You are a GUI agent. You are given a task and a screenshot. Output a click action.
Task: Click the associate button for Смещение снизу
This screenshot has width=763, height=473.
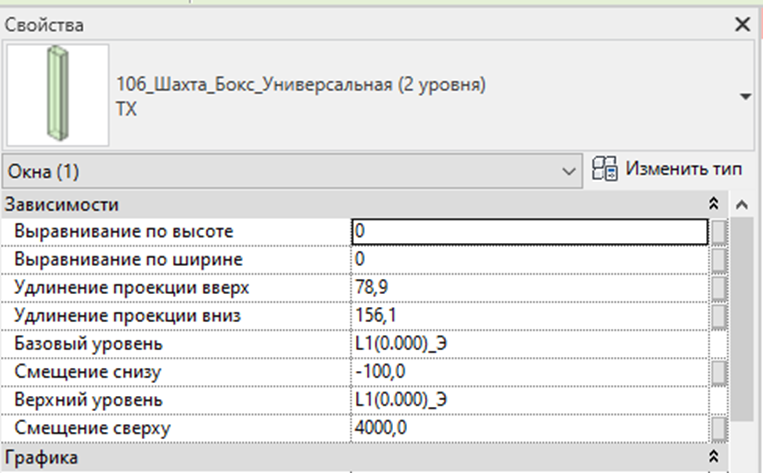pyautogui.click(x=718, y=372)
